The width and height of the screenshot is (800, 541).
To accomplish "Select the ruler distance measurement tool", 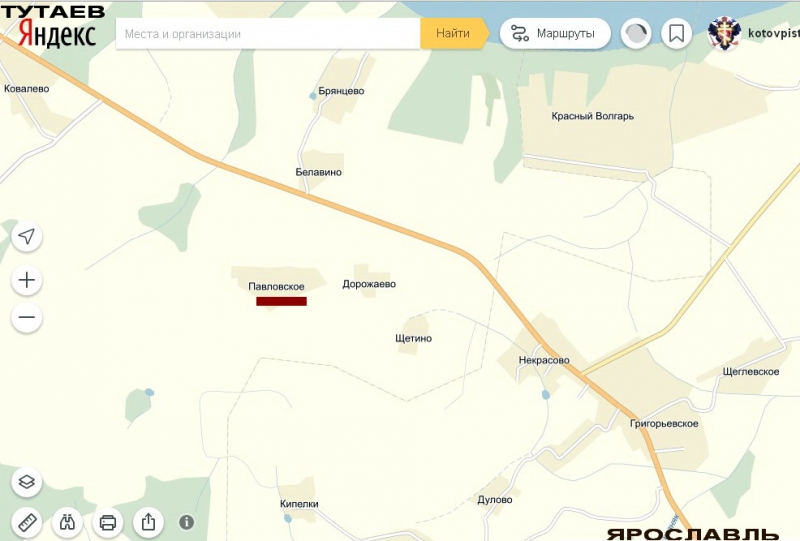I will coord(27,521).
